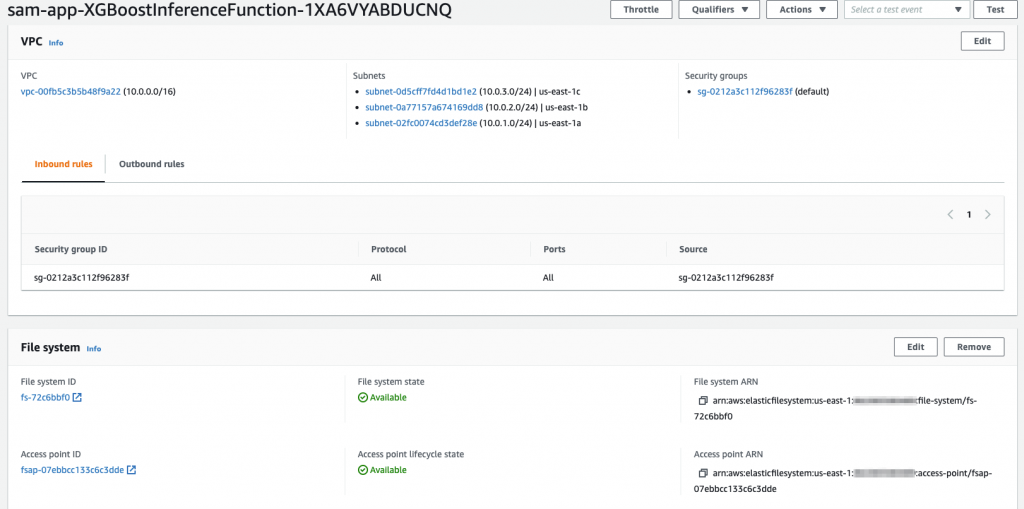Select the sg-0212a3c112f96283f cell in Security group ID column

point(82,278)
